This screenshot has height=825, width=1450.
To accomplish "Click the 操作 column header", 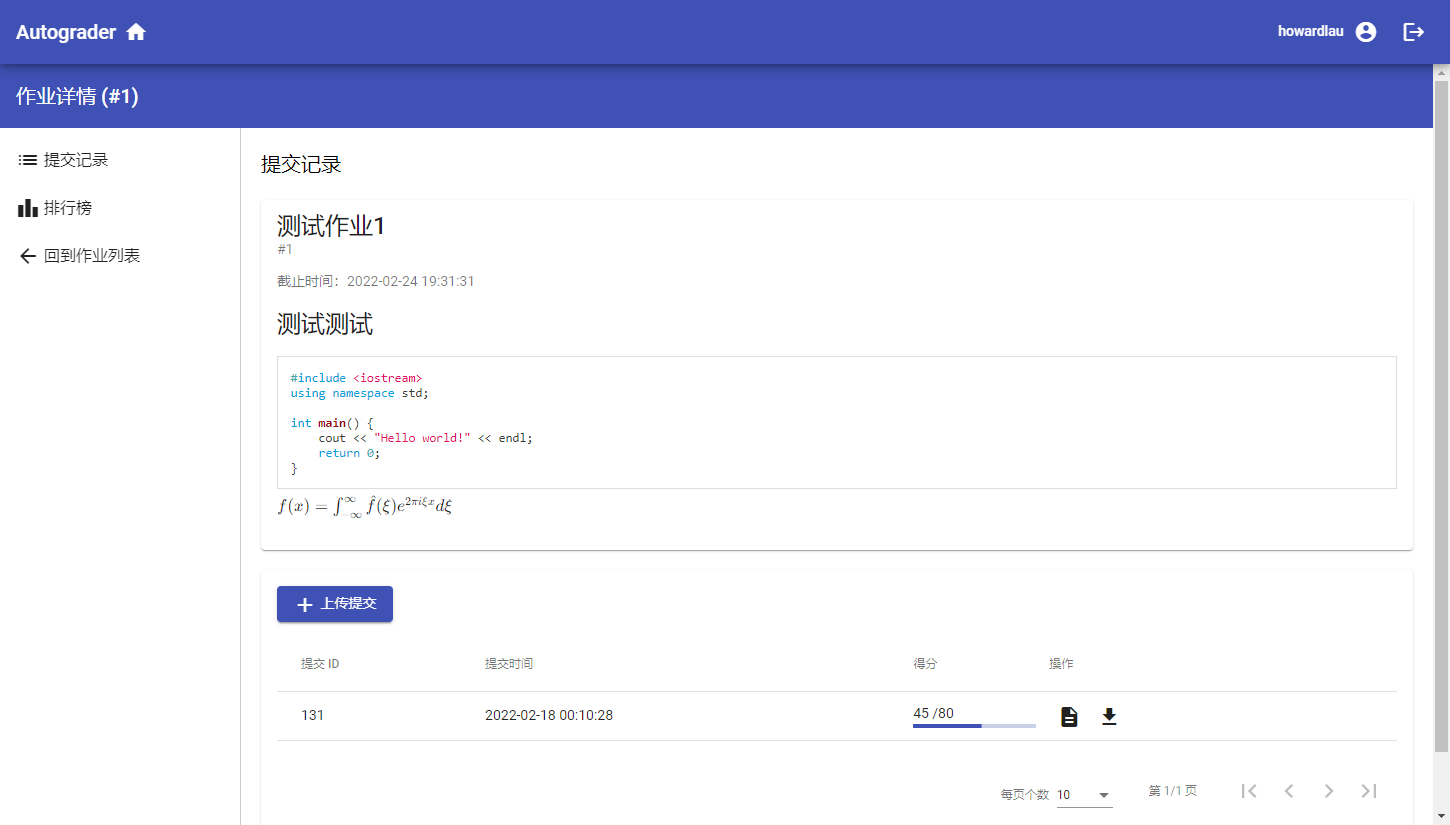I will (x=1061, y=664).
